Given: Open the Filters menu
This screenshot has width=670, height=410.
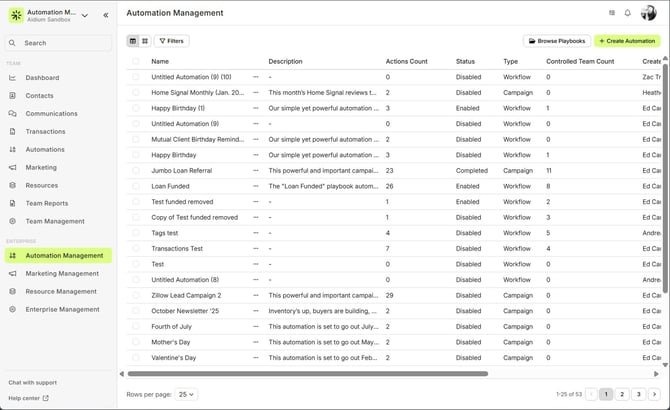Looking at the screenshot, I should click(x=171, y=41).
